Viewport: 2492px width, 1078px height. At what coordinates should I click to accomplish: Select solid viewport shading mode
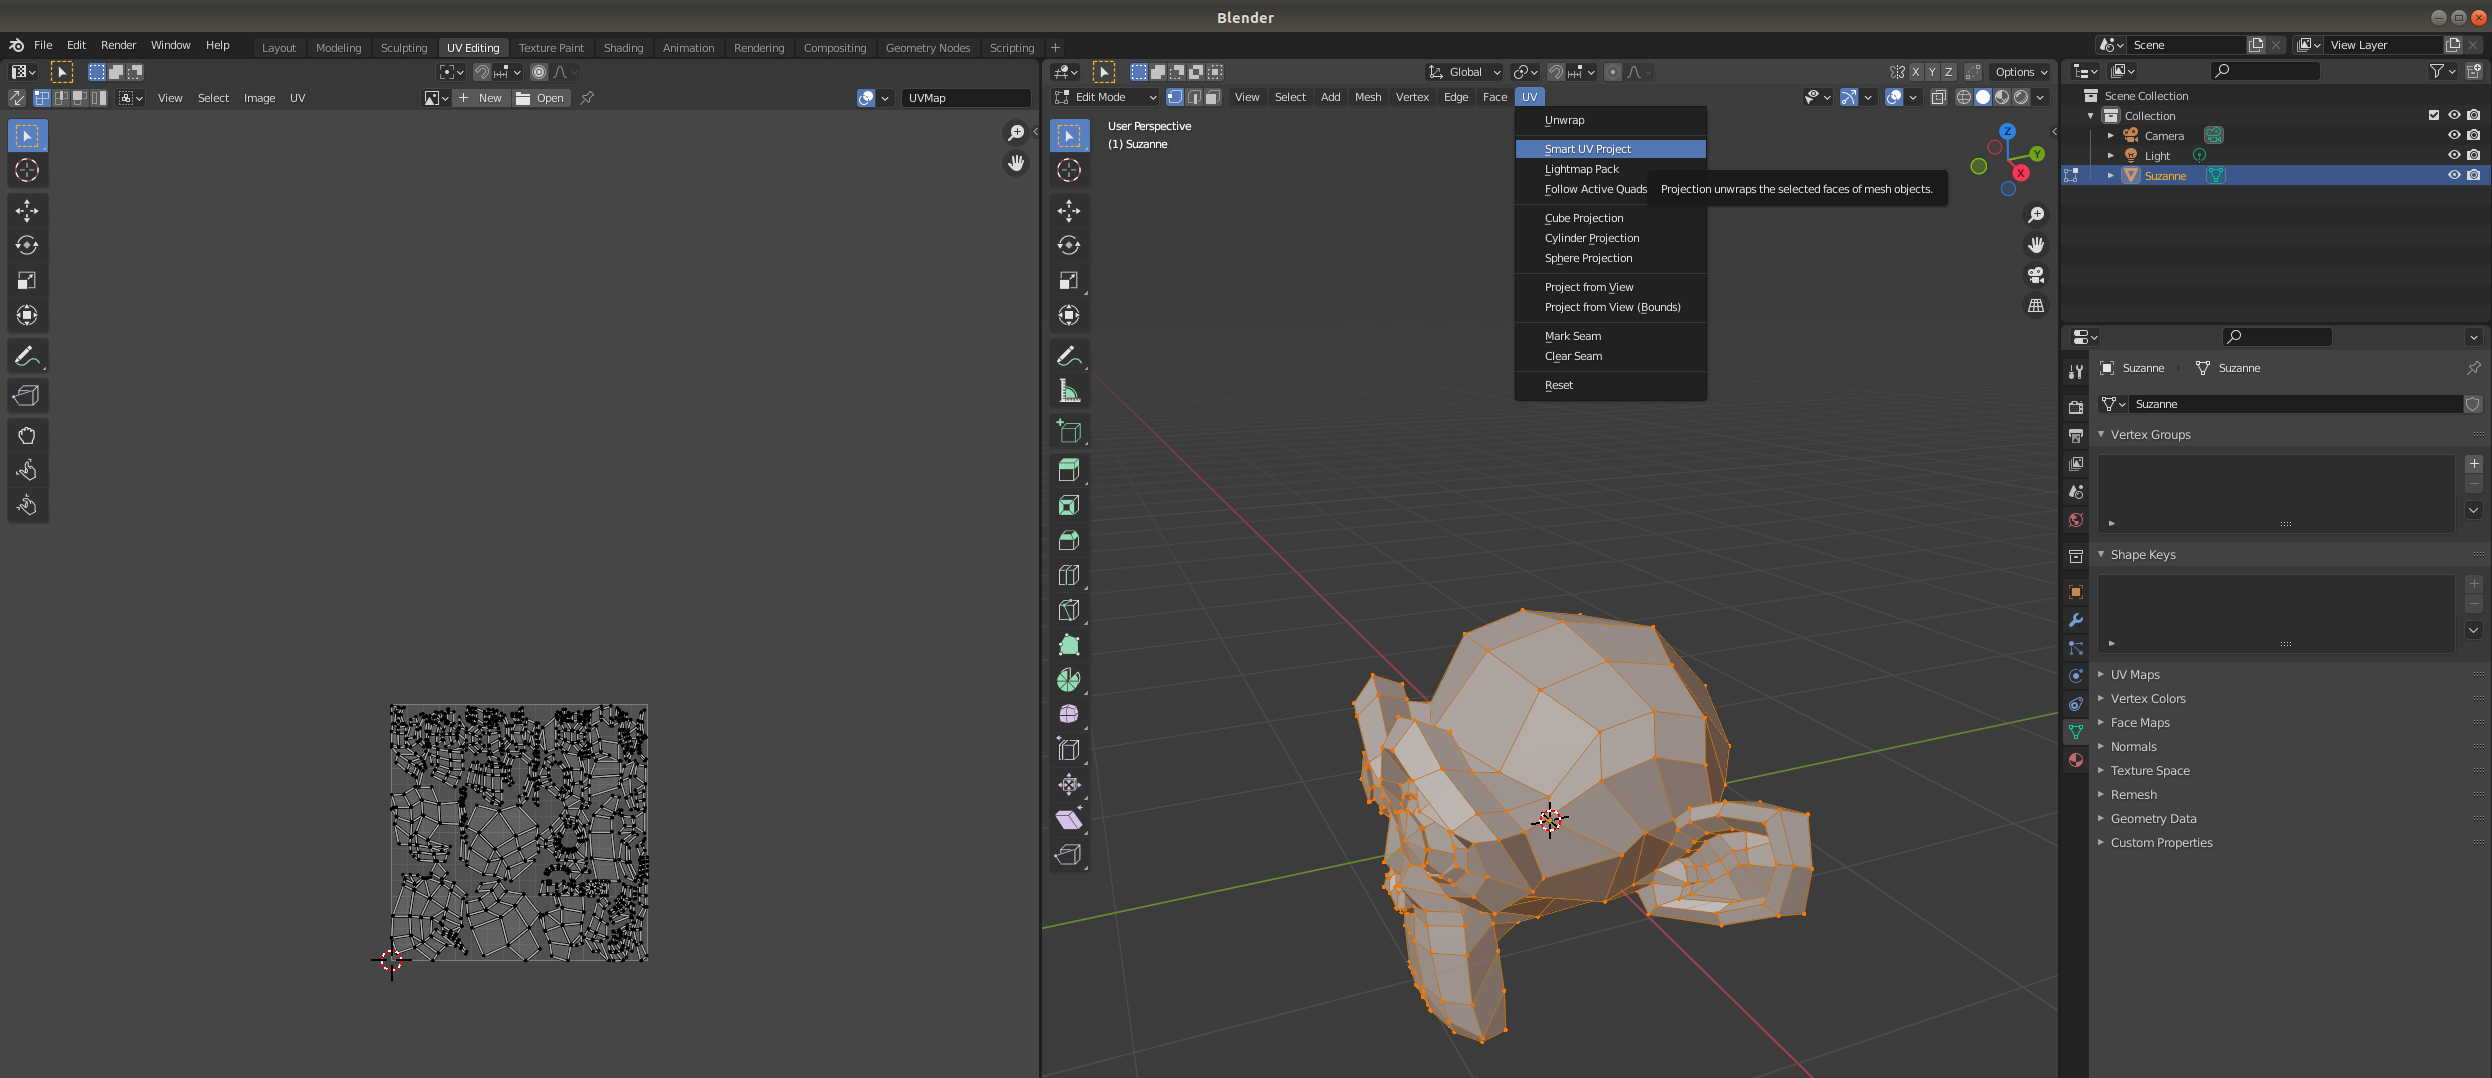[x=1983, y=97]
